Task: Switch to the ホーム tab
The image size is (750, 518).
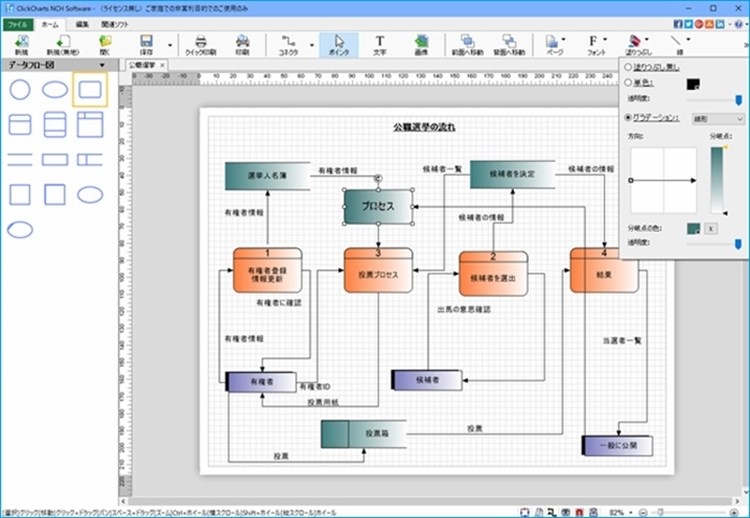Action: click(x=50, y=24)
